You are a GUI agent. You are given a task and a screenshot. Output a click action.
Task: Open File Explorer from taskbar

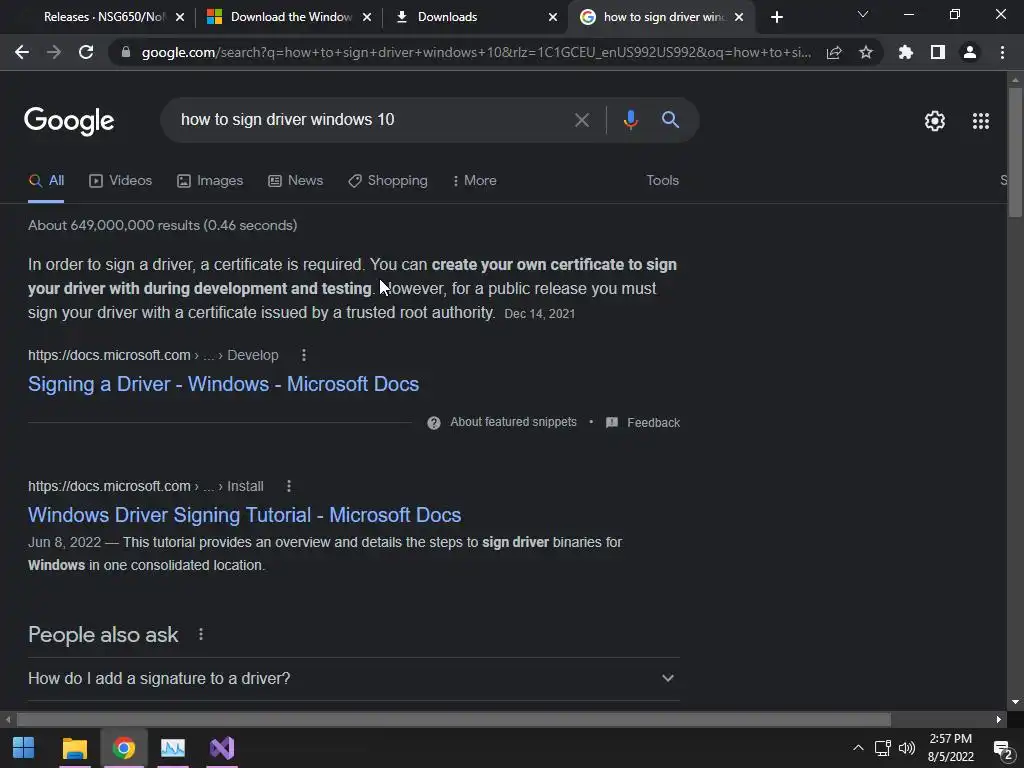(x=74, y=748)
